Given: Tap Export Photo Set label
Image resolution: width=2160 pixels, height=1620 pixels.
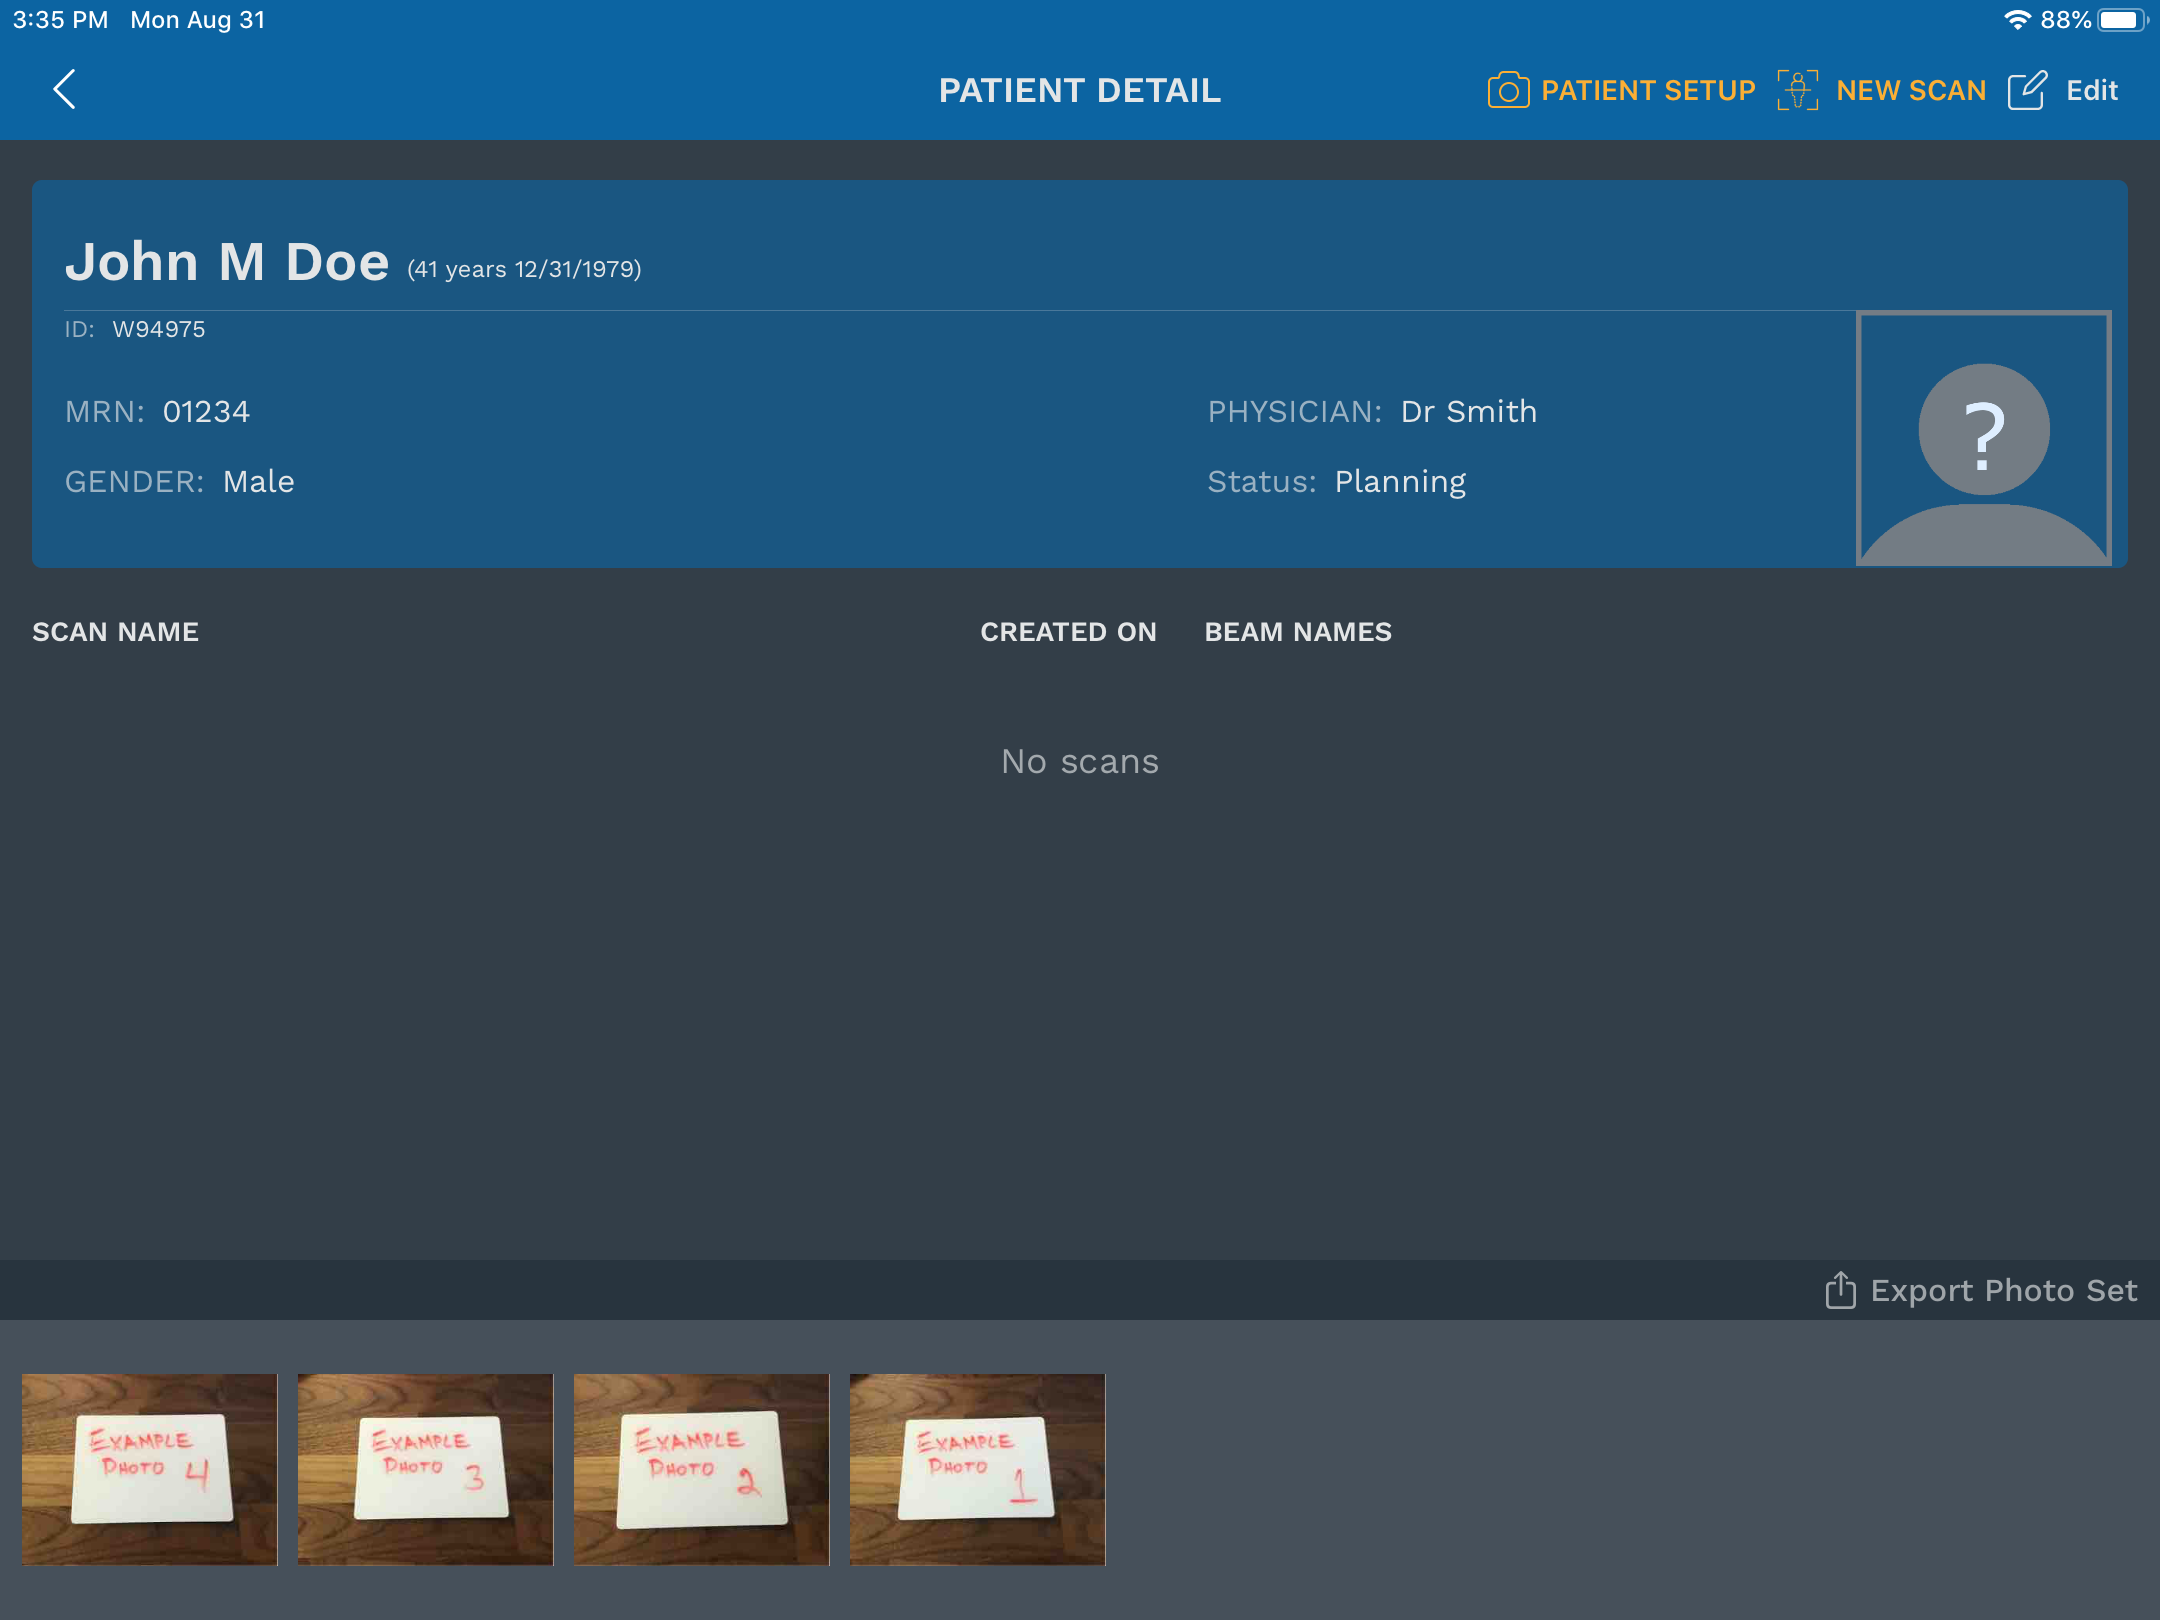Looking at the screenshot, I should [2004, 1290].
